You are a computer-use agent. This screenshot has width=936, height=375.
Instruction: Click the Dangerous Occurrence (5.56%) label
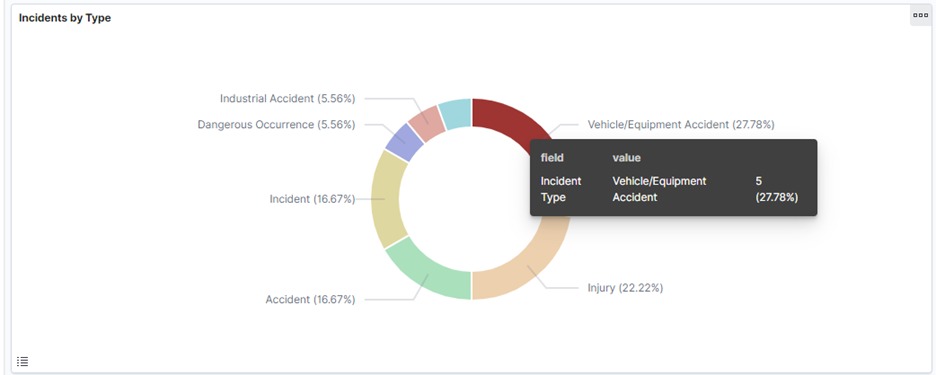(276, 125)
